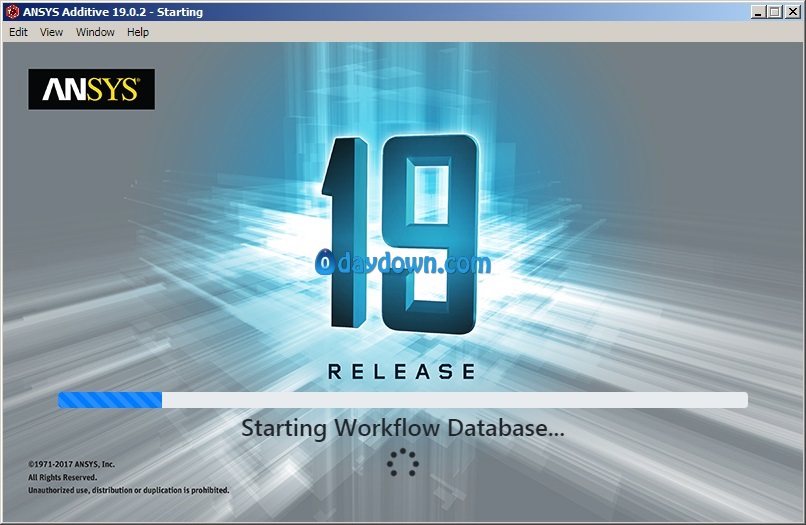Open the Help menu
Image resolution: width=806 pixels, height=525 pixels.
point(138,32)
